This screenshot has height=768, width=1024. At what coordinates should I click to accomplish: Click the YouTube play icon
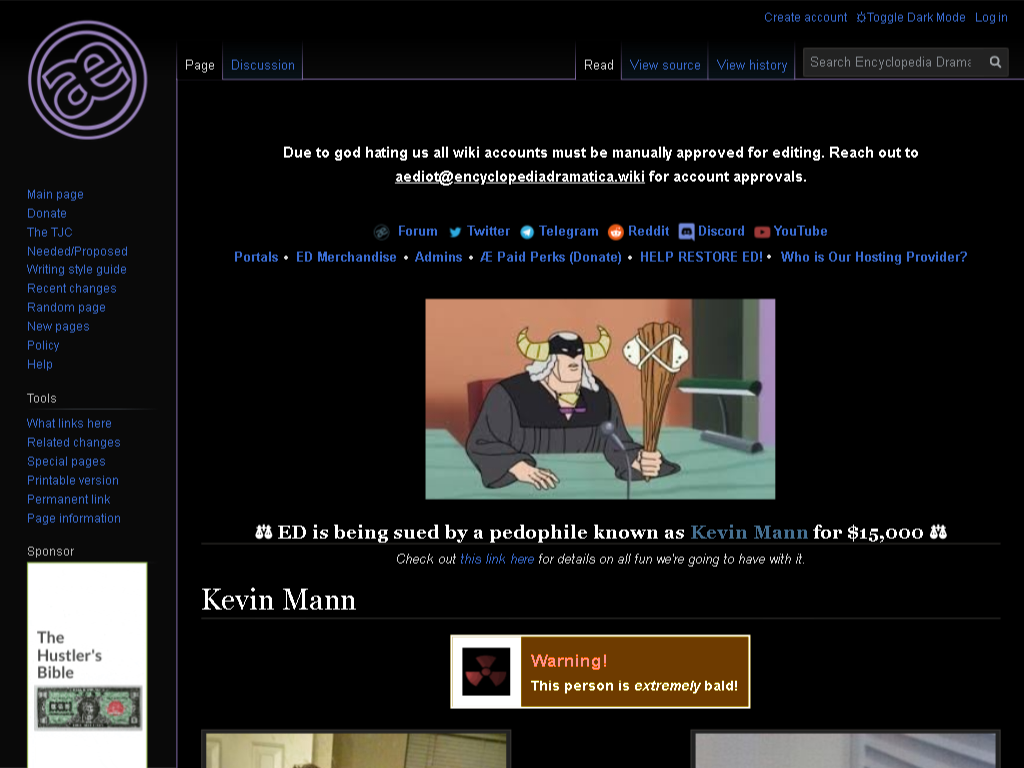click(762, 232)
